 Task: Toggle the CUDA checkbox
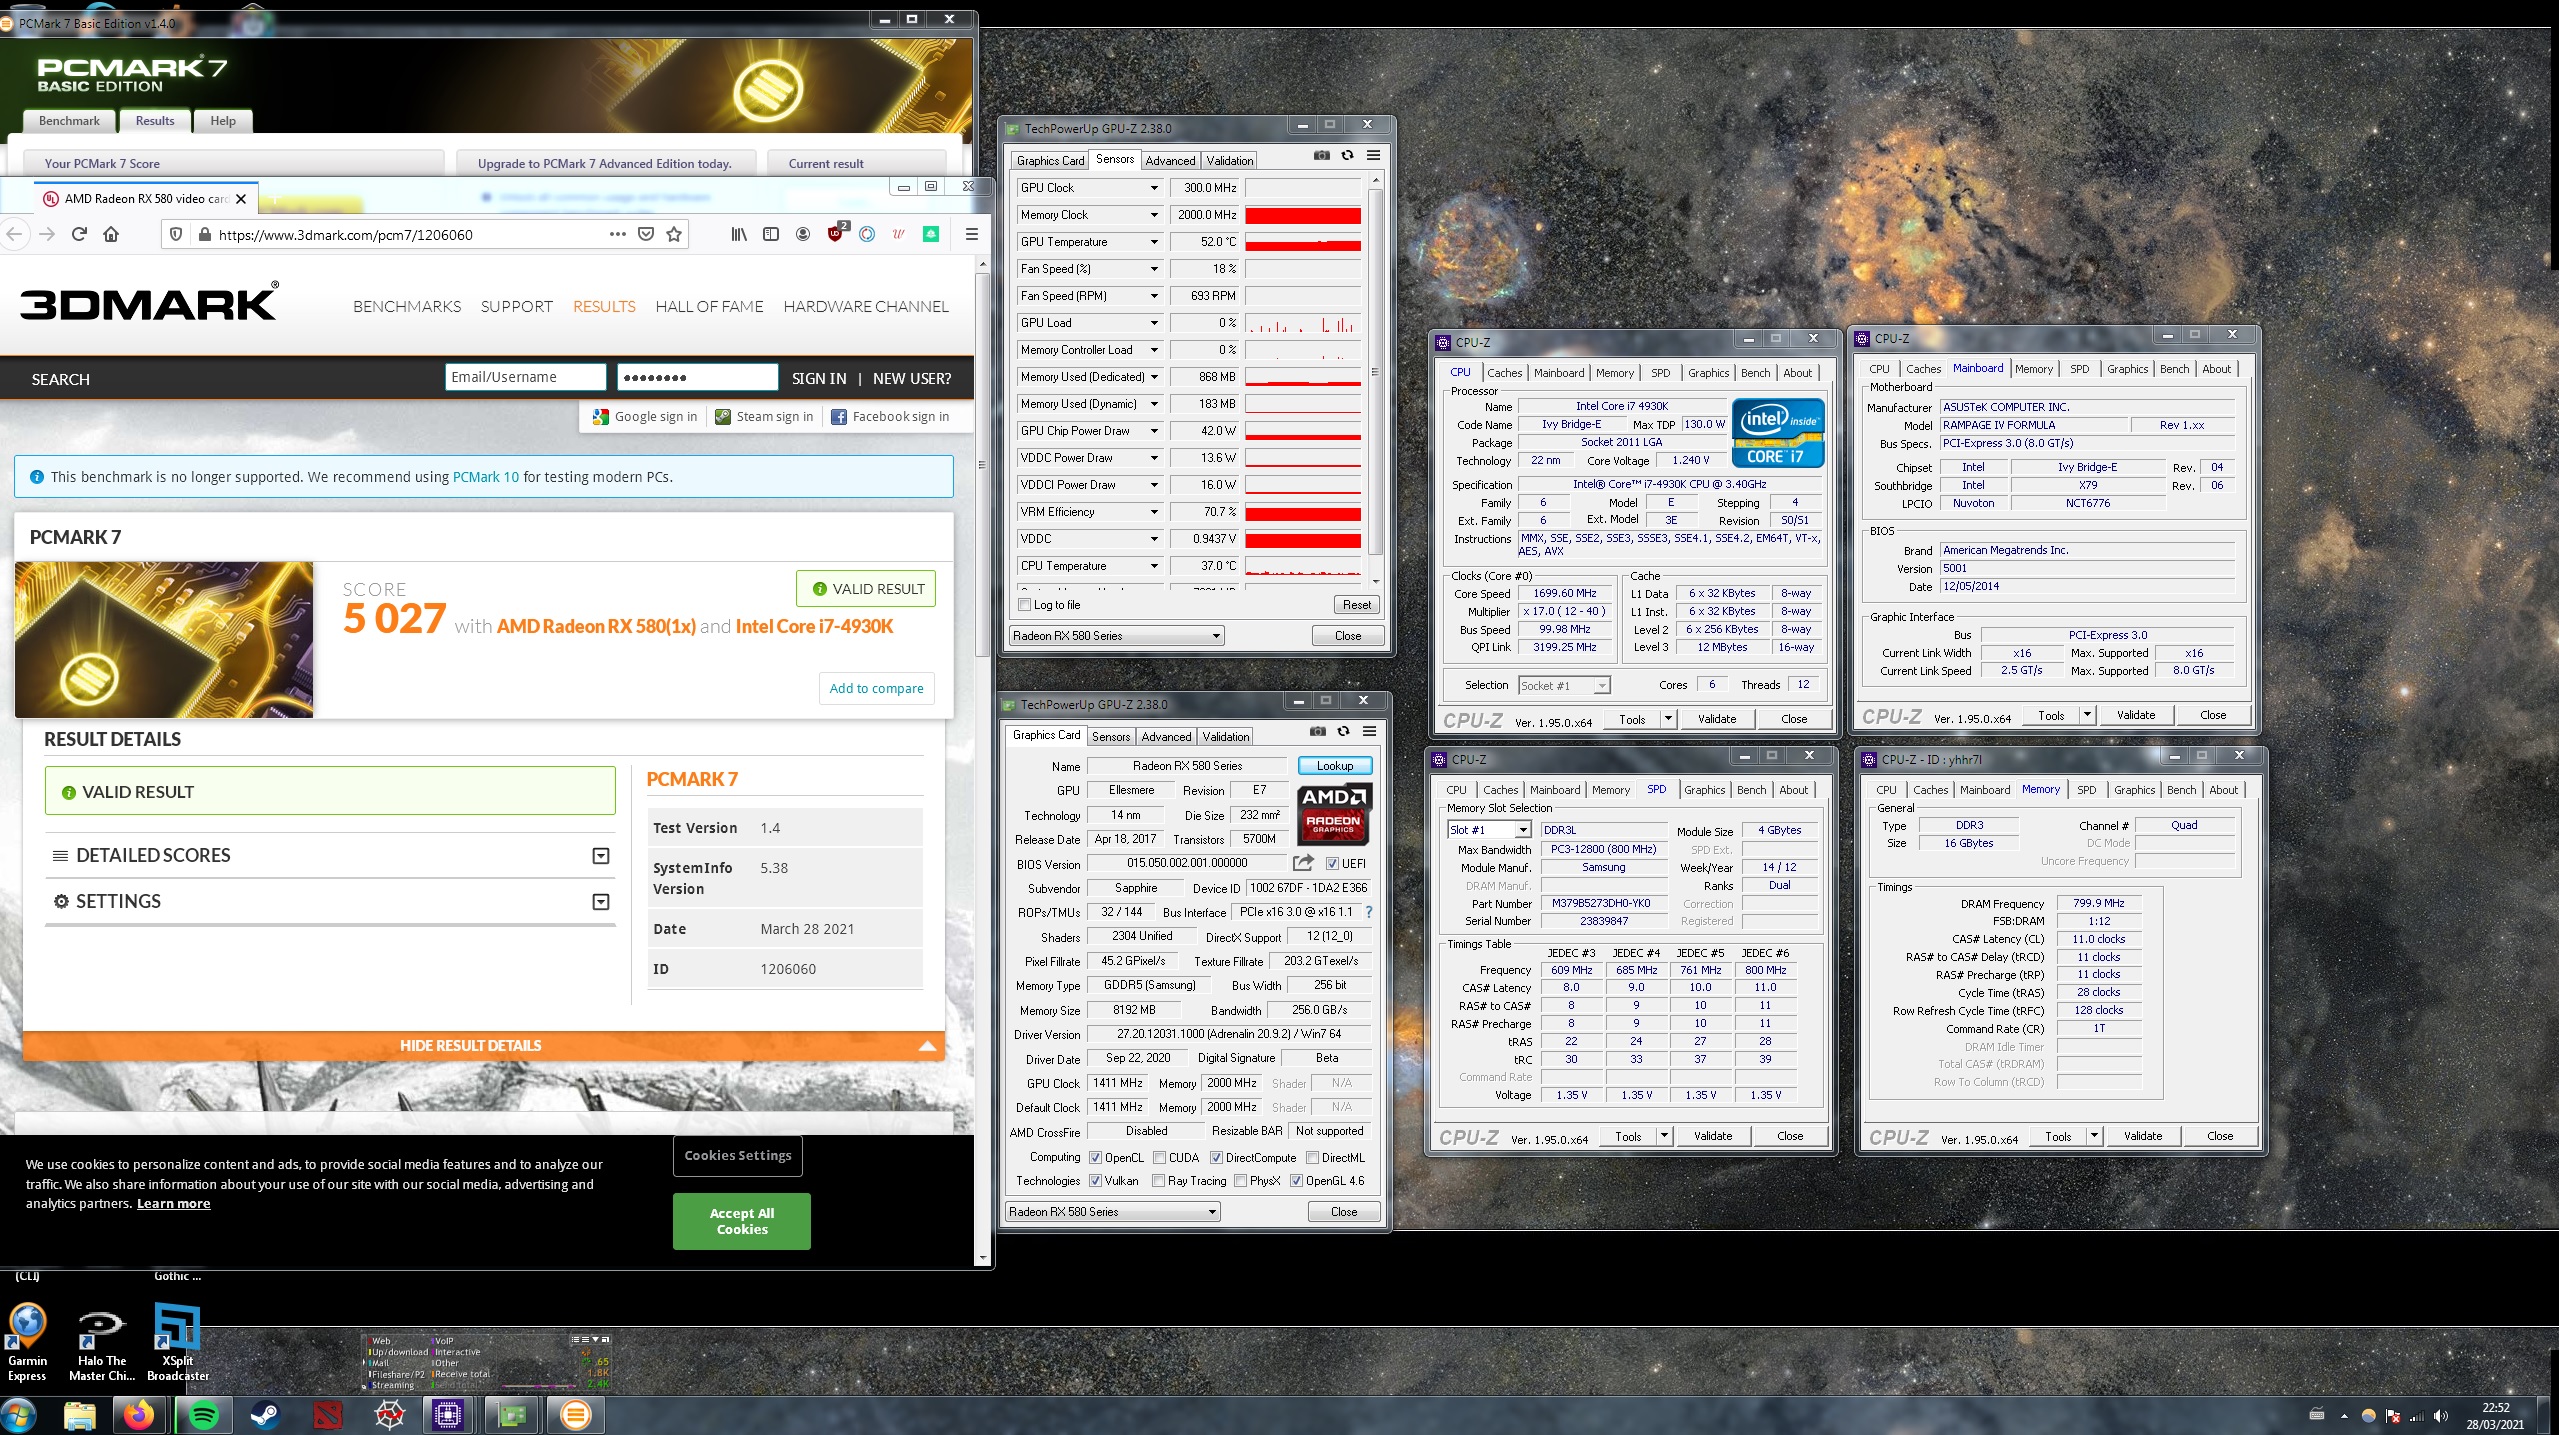click(x=1159, y=1158)
